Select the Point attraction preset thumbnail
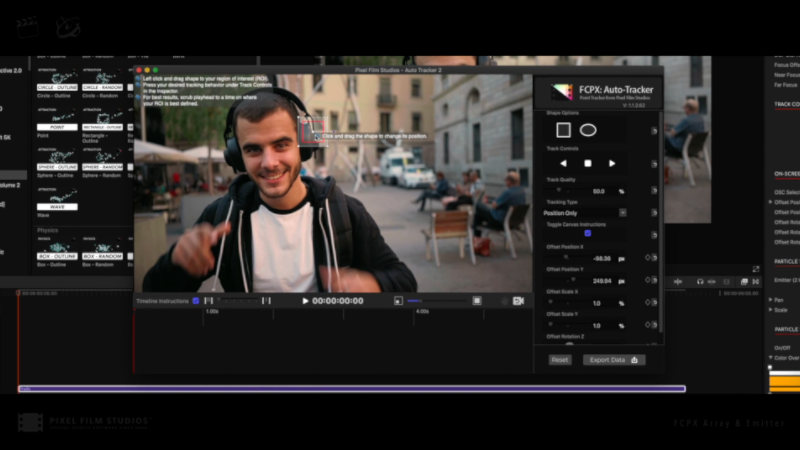Image resolution: width=800 pixels, height=450 pixels. pos(57,119)
